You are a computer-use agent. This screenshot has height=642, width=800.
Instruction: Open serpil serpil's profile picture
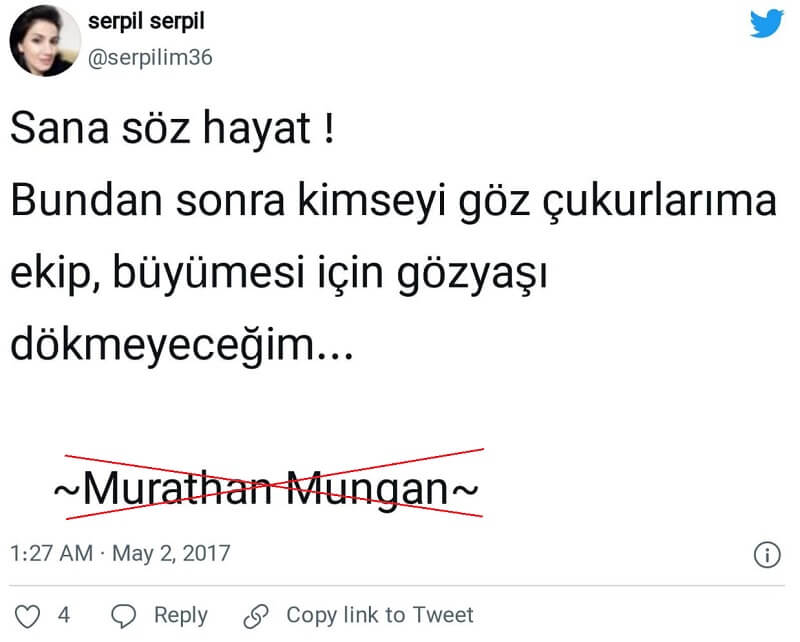[45, 41]
